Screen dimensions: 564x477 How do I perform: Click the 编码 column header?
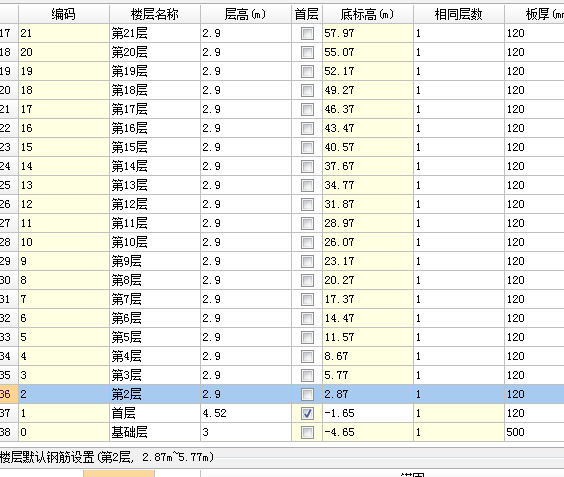tap(64, 14)
